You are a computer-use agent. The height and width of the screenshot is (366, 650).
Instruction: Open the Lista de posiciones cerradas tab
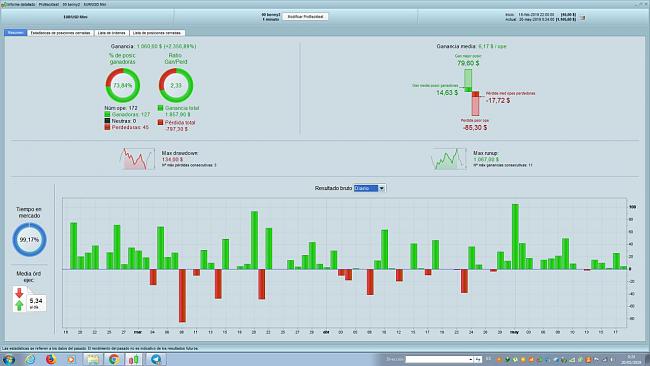(x=157, y=32)
